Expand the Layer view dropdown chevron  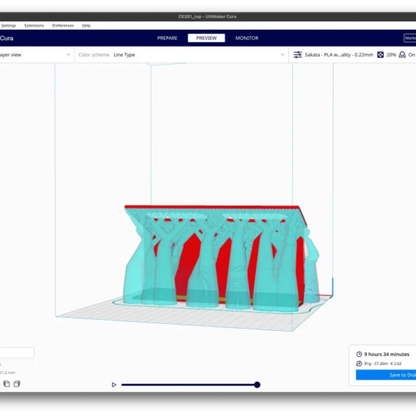click(68, 55)
